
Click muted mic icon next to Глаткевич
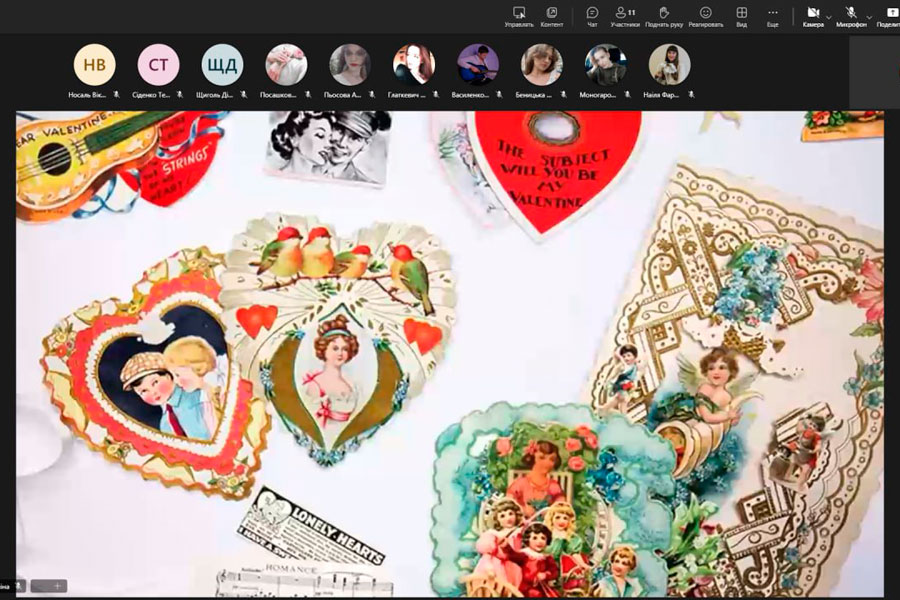pyautogui.click(x=436, y=94)
